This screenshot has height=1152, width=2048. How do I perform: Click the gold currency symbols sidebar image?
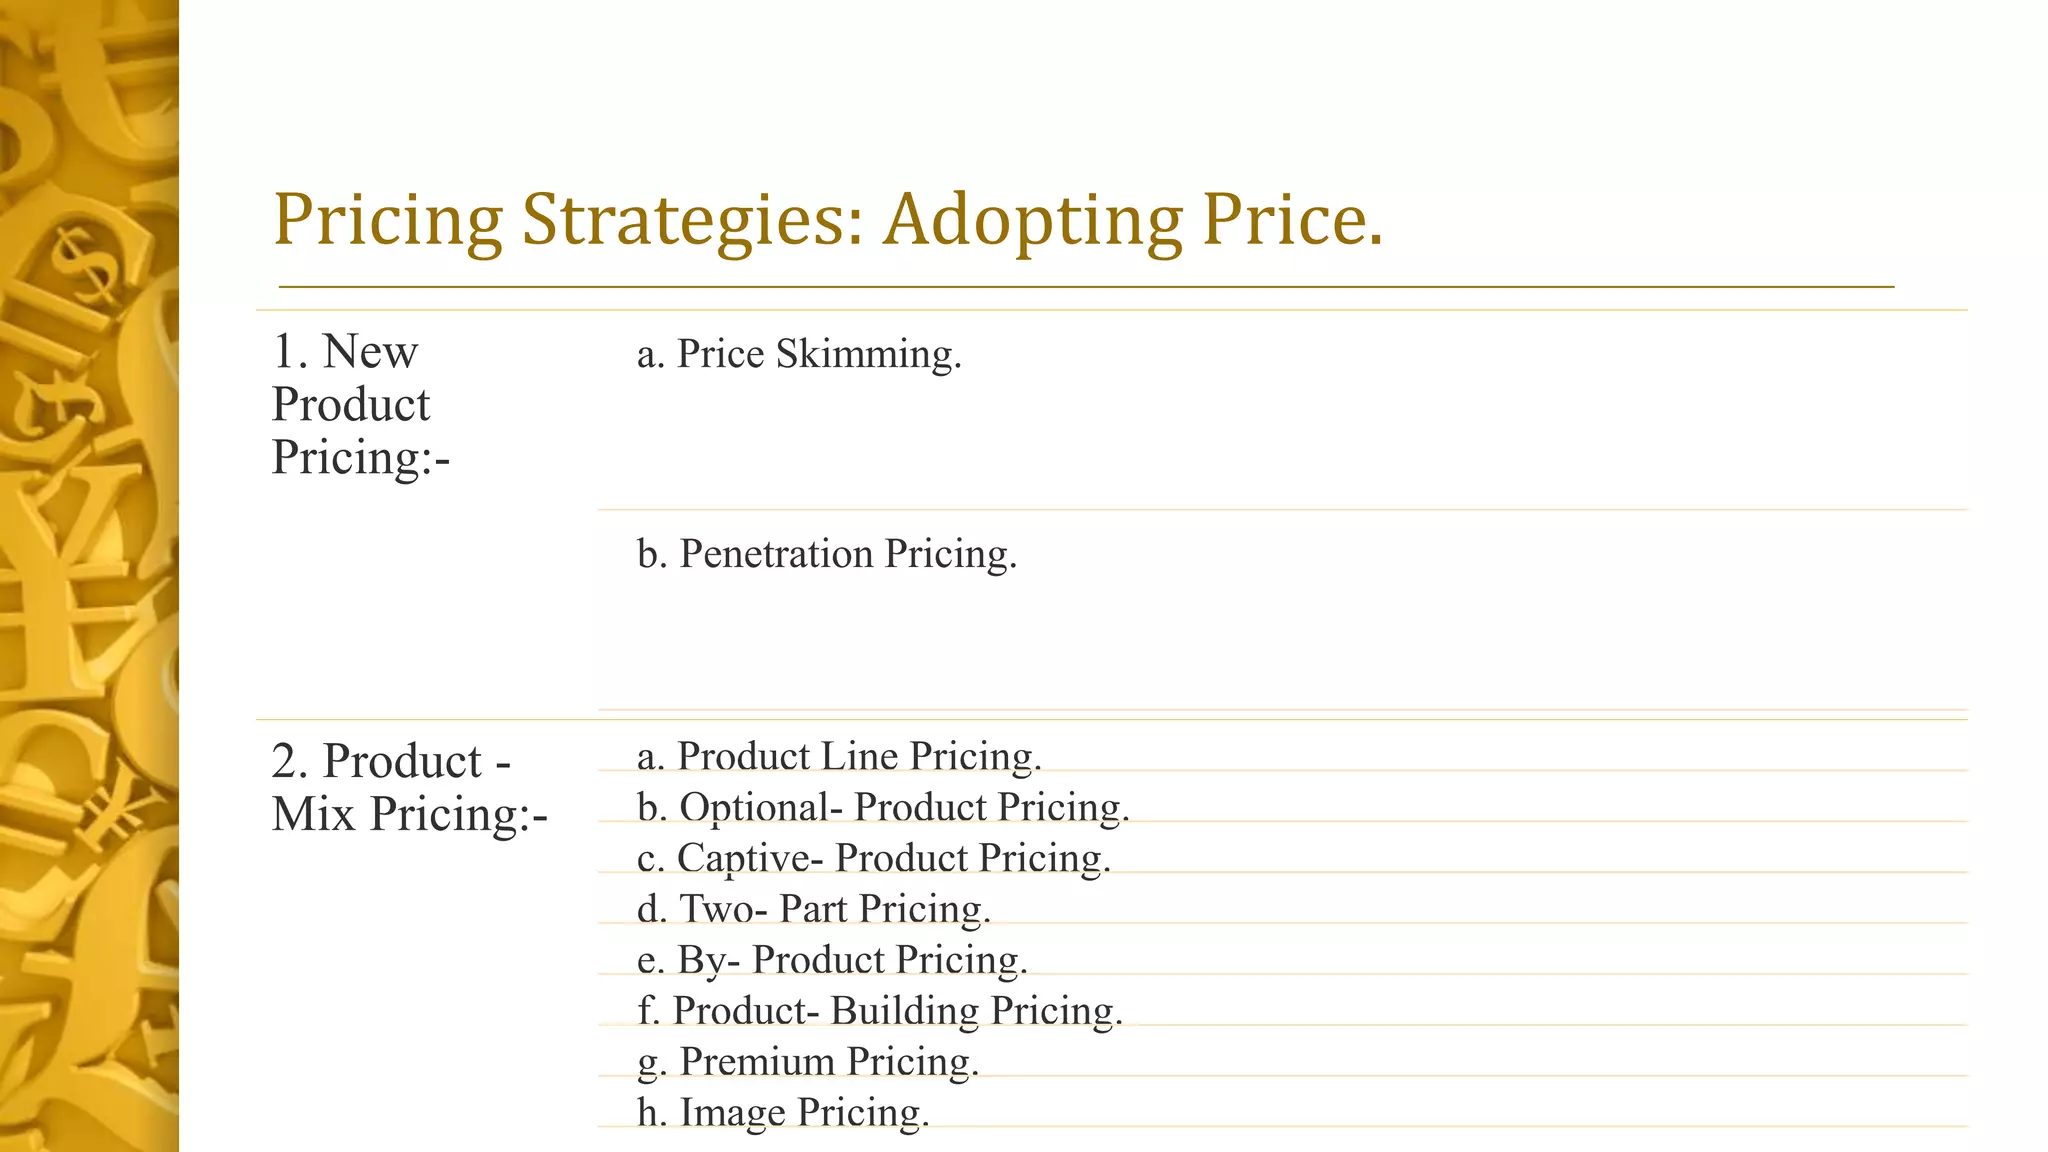pyautogui.click(x=89, y=576)
